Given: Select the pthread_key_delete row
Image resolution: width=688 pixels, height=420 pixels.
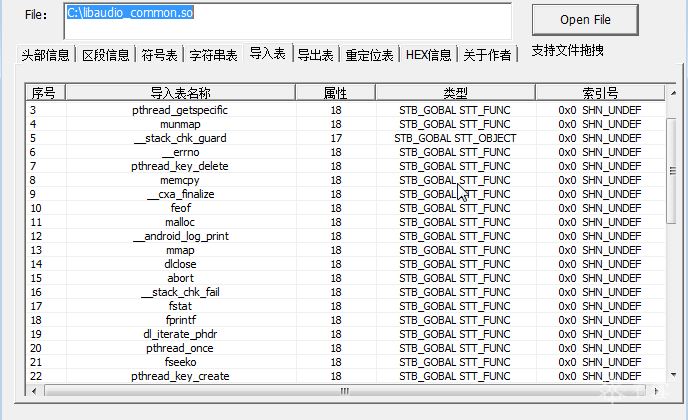Looking at the screenshot, I should tap(345, 166).
